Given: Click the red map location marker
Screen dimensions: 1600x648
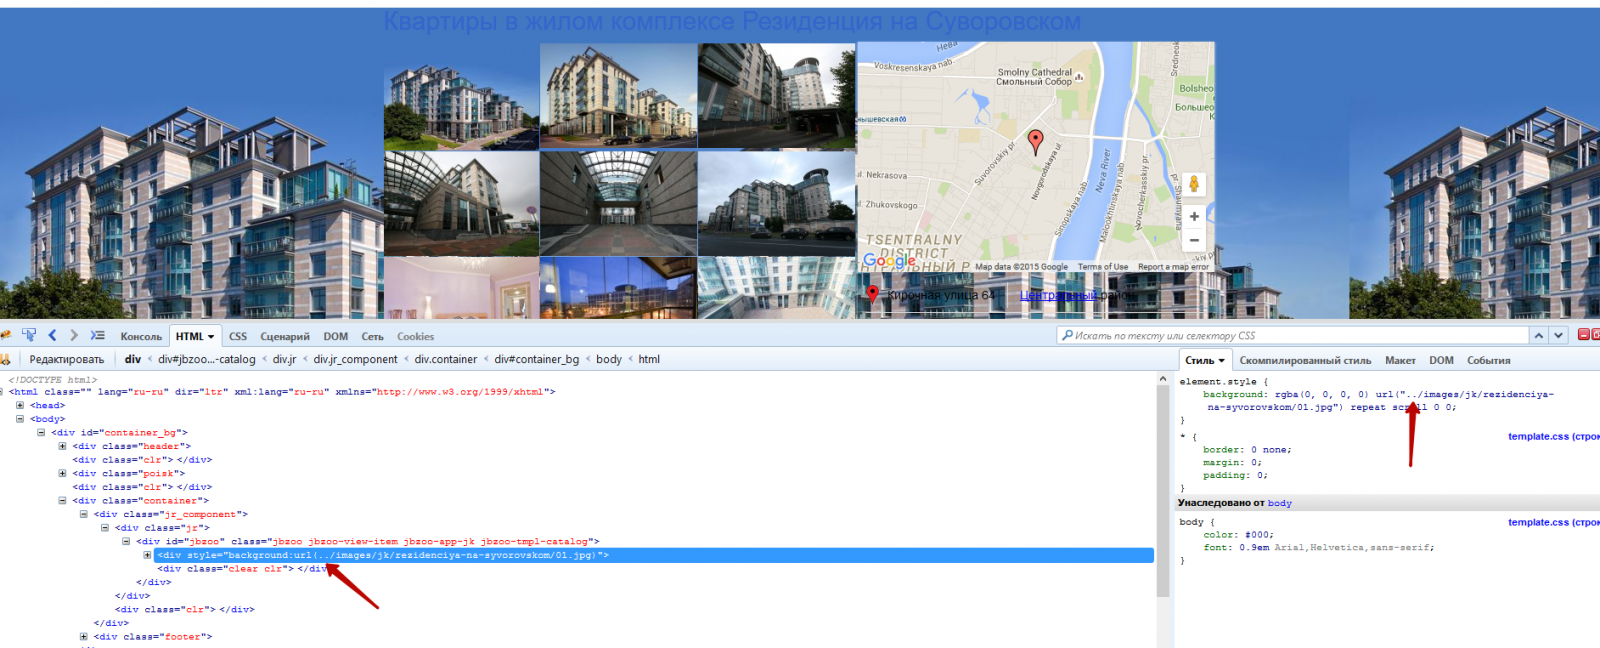Looking at the screenshot, I should (x=1036, y=141).
